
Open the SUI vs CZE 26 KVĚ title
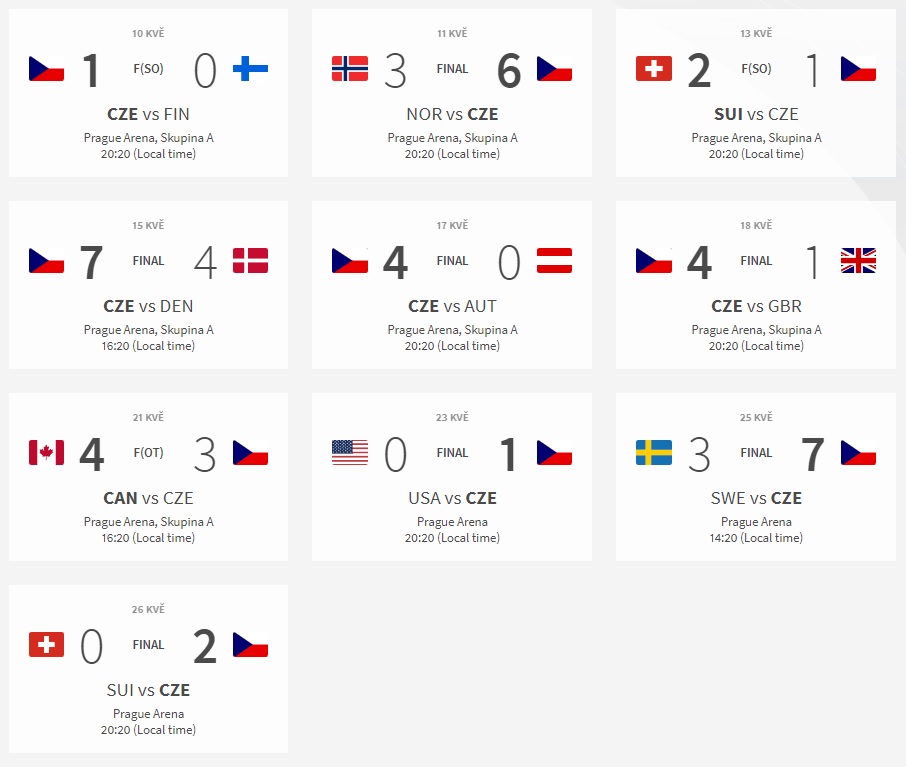click(x=148, y=690)
